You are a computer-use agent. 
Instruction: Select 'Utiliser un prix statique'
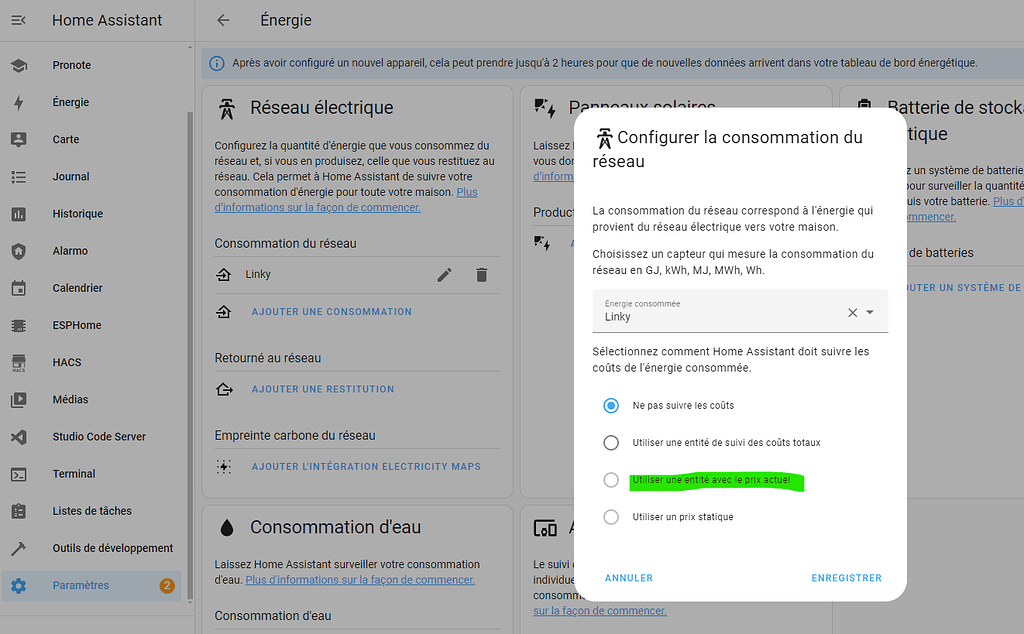pos(611,516)
